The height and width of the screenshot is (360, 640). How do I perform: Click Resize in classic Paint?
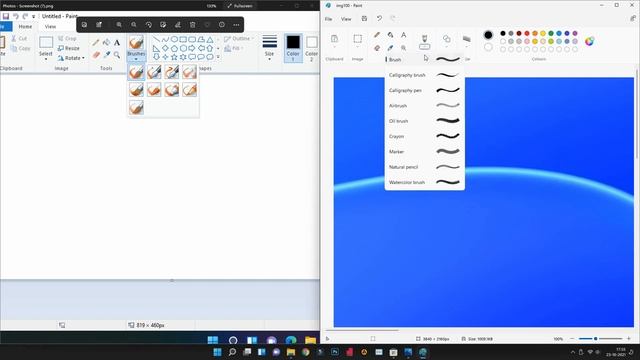[69, 48]
